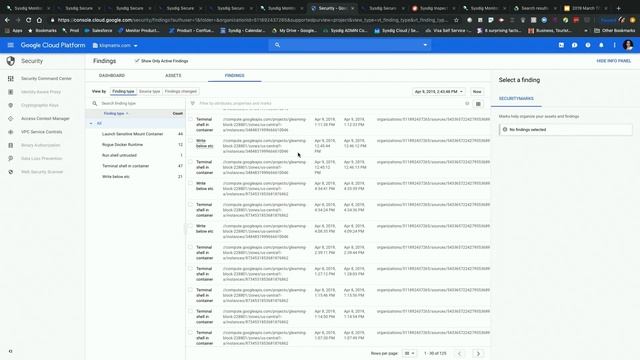Open the Apr 9 2019 date time dropdown
Viewport: 640px width, 360px height.
438,91
